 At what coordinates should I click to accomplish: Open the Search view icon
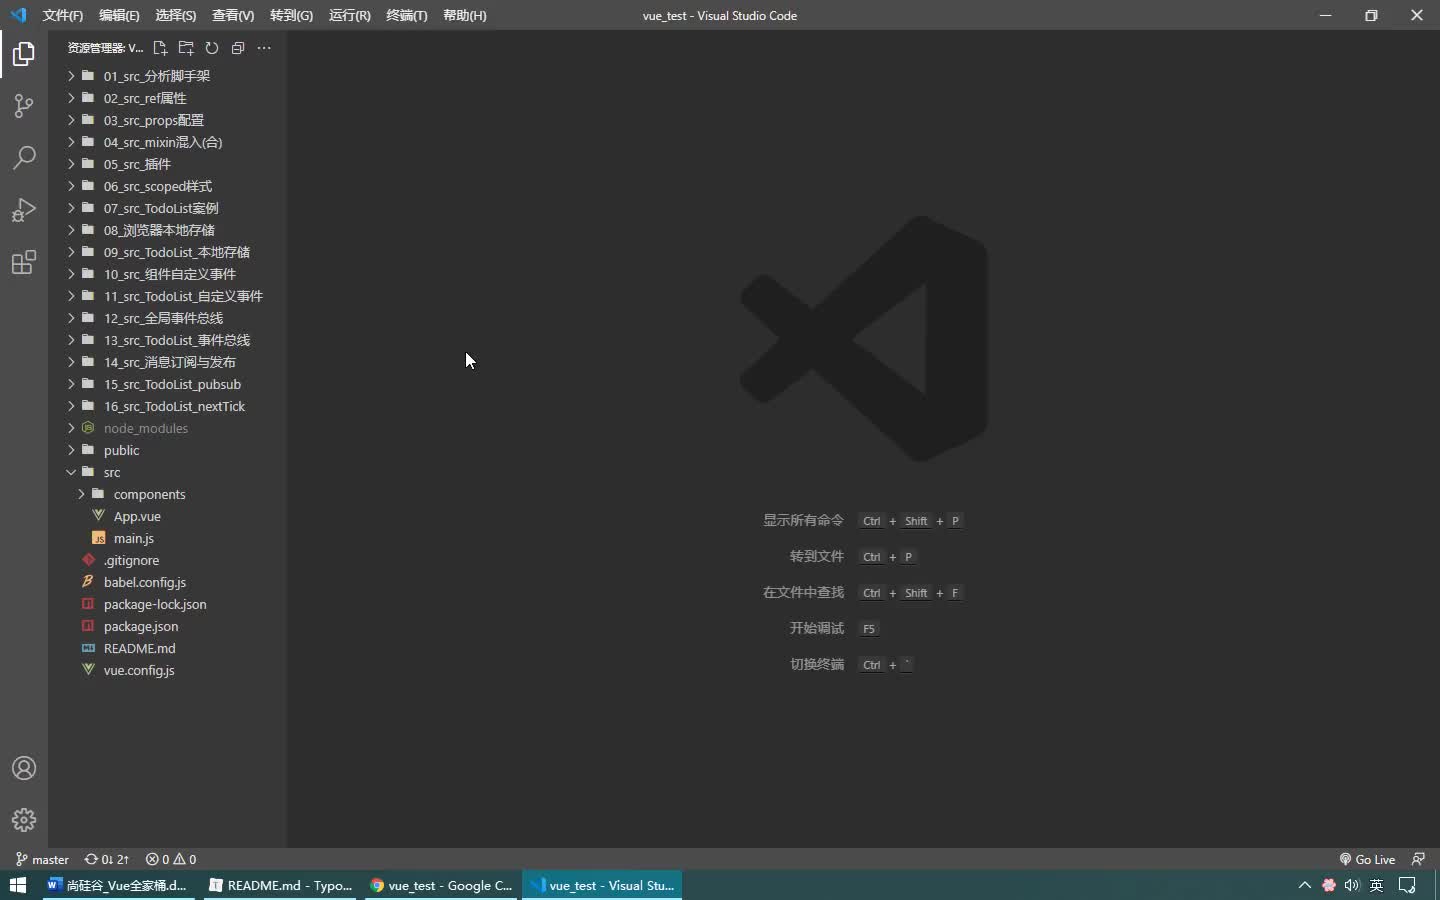coord(24,158)
